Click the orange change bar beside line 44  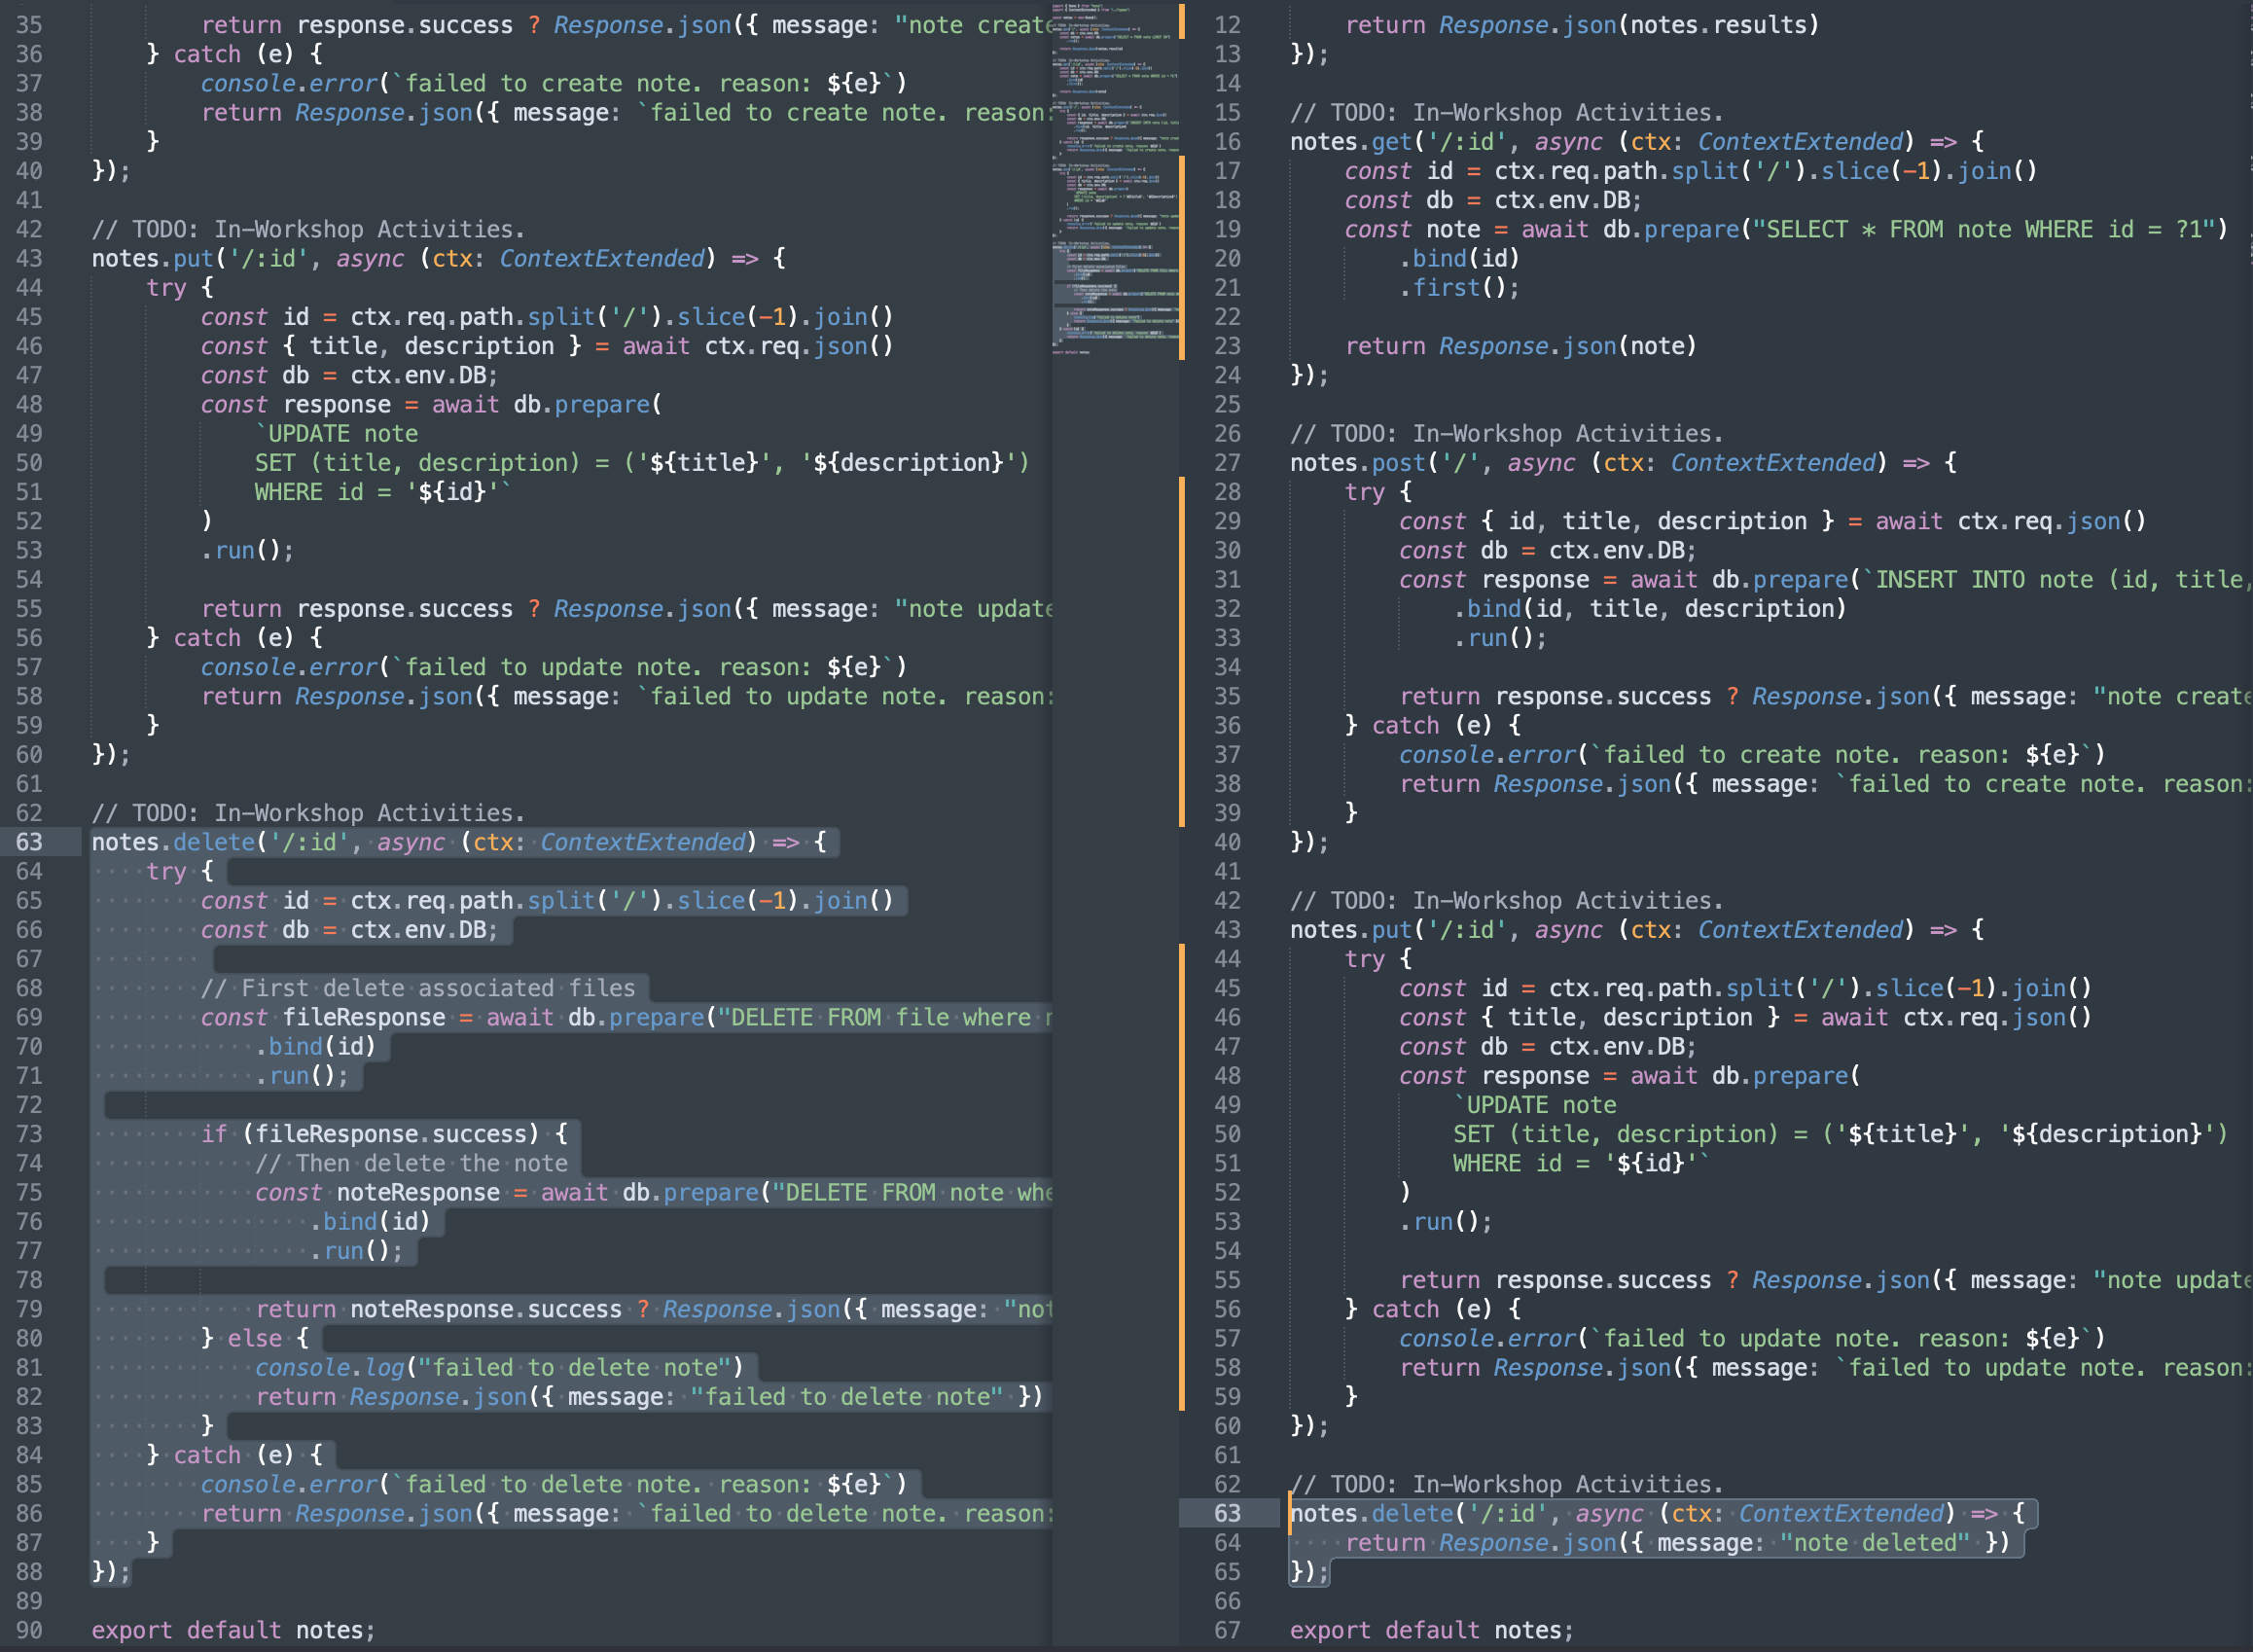(1183, 959)
